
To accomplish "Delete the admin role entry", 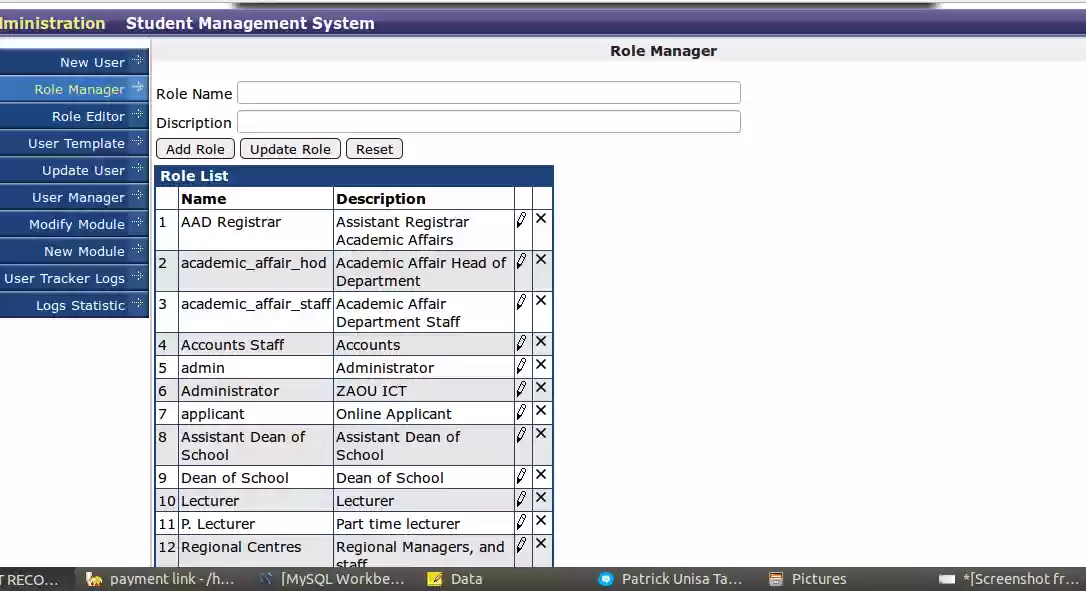I will point(541,366).
